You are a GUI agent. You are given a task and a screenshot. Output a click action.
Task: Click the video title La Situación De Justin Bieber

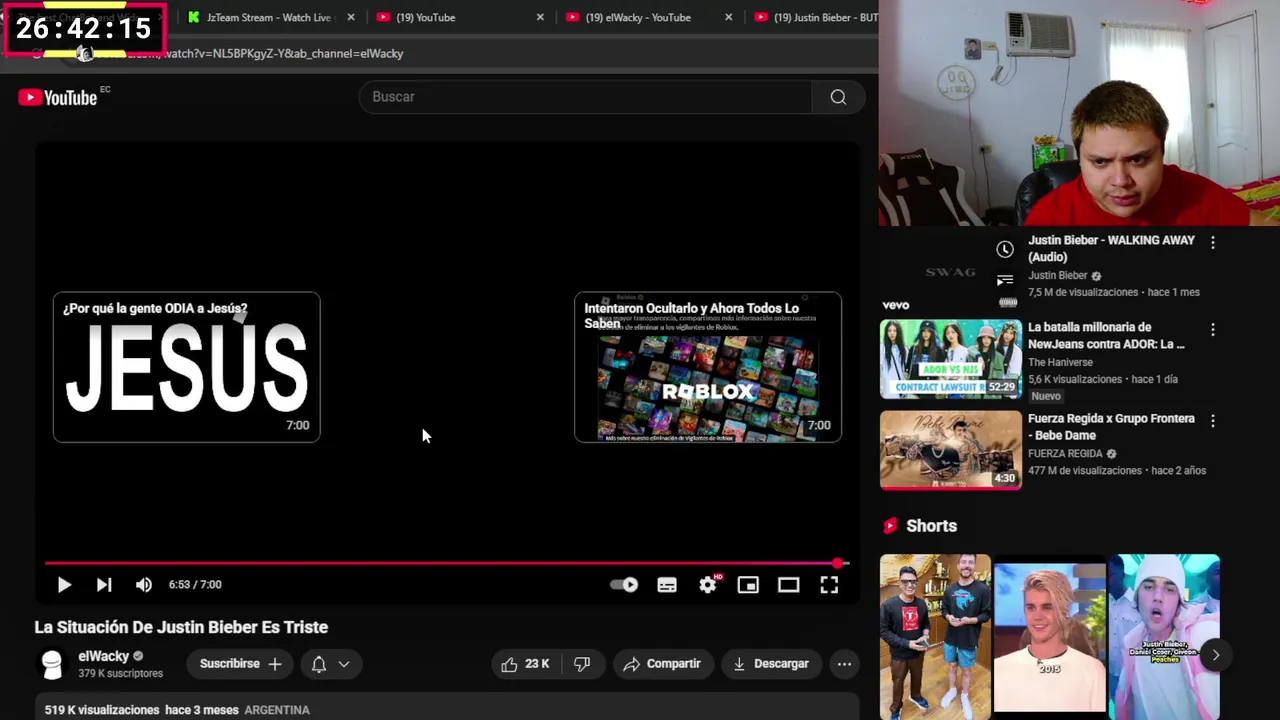tap(181, 627)
